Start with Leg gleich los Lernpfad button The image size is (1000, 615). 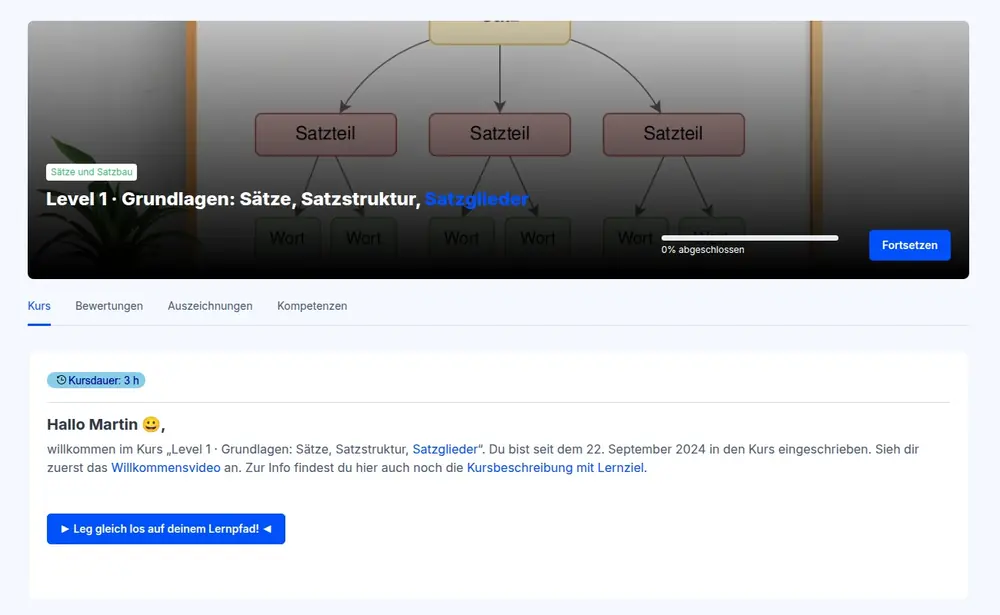point(166,529)
